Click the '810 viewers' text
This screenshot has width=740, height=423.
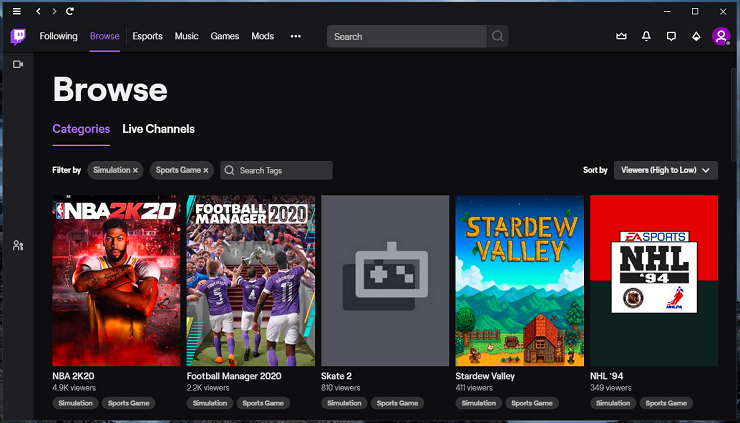(x=341, y=388)
